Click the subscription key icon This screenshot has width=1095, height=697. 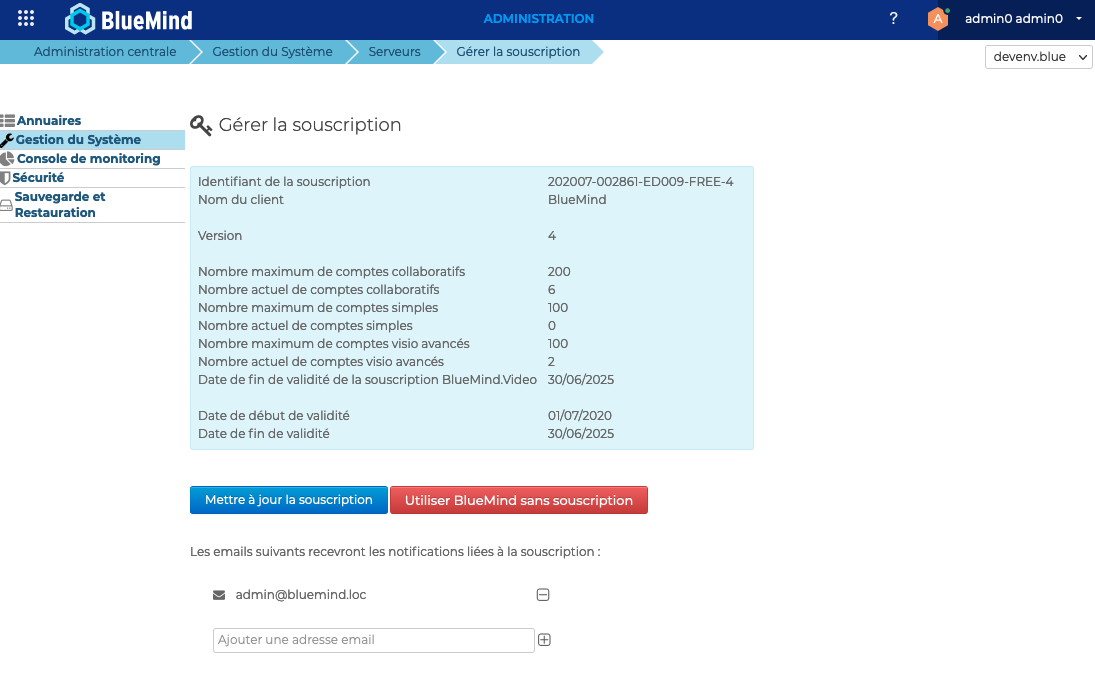[x=201, y=126]
